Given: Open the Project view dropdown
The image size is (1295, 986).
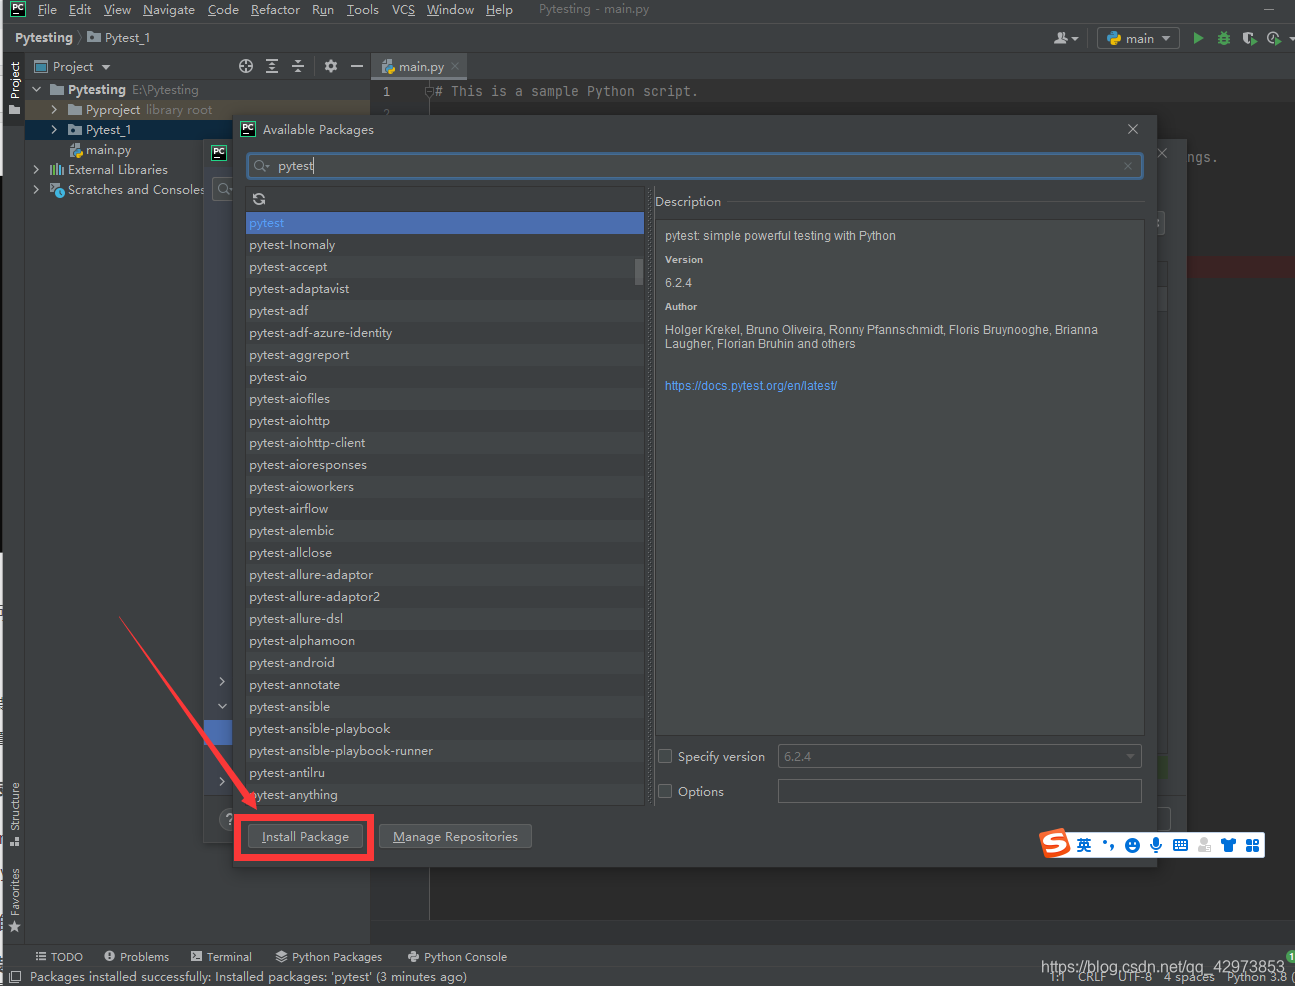Looking at the screenshot, I should (x=72, y=67).
